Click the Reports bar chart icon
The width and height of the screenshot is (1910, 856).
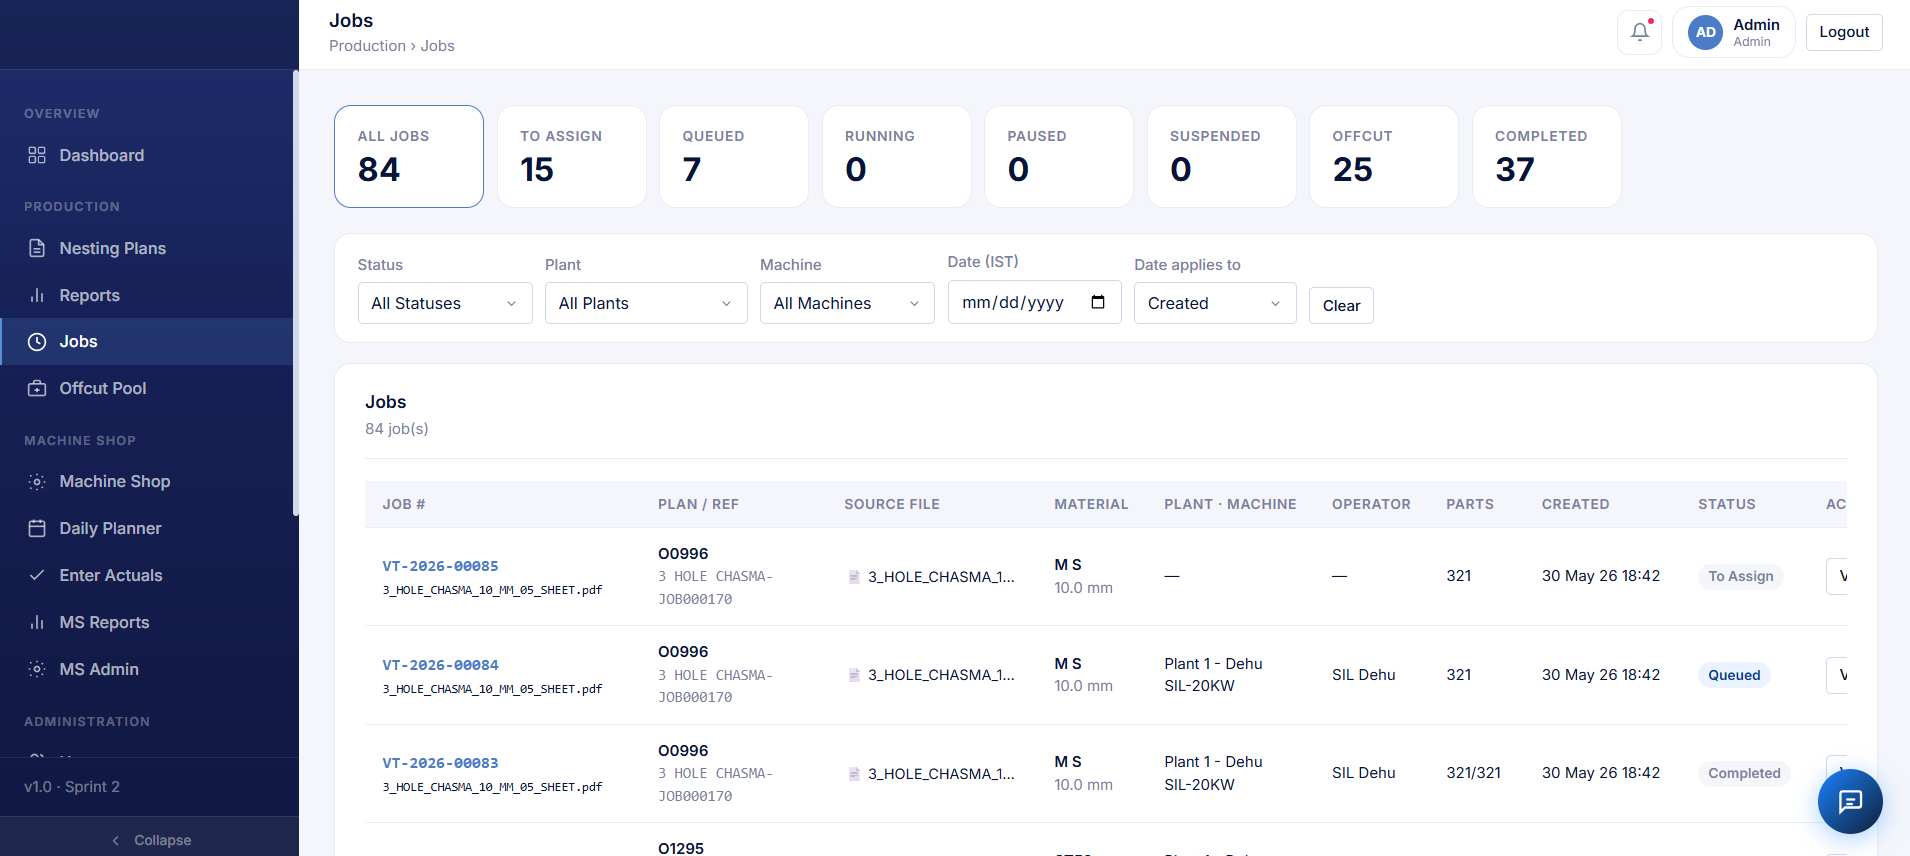37,295
